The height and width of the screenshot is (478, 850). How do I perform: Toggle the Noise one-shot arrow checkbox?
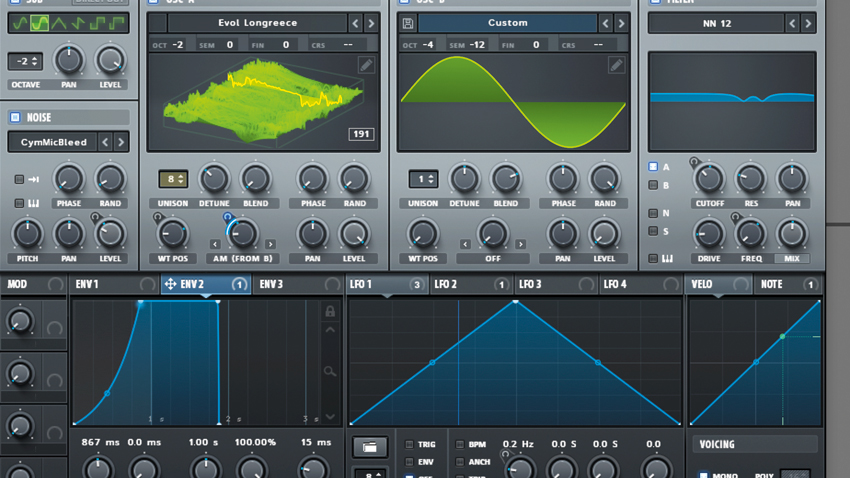[x=19, y=179]
